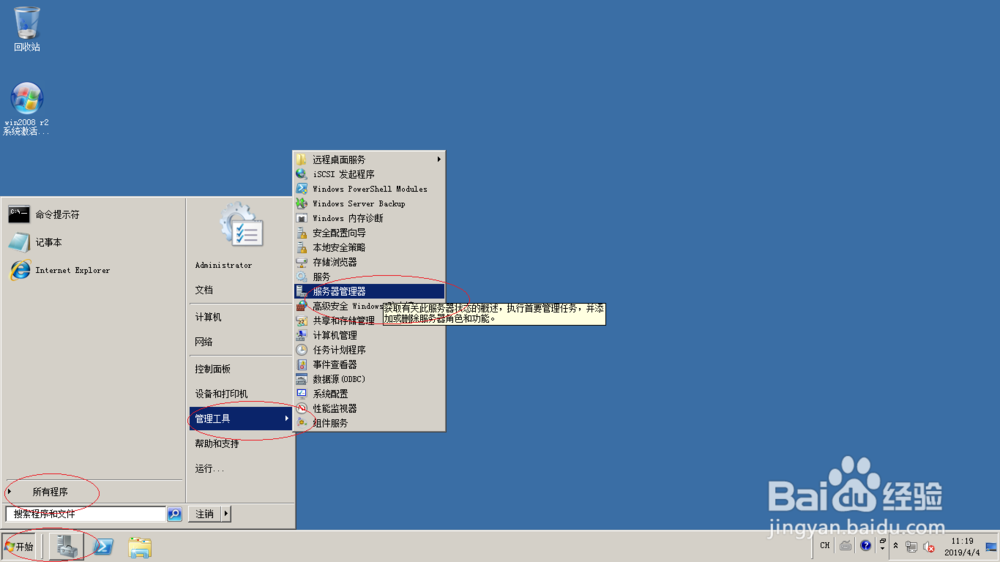Open 任务计划程序
This screenshot has width=1000, height=562.
(x=369, y=350)
